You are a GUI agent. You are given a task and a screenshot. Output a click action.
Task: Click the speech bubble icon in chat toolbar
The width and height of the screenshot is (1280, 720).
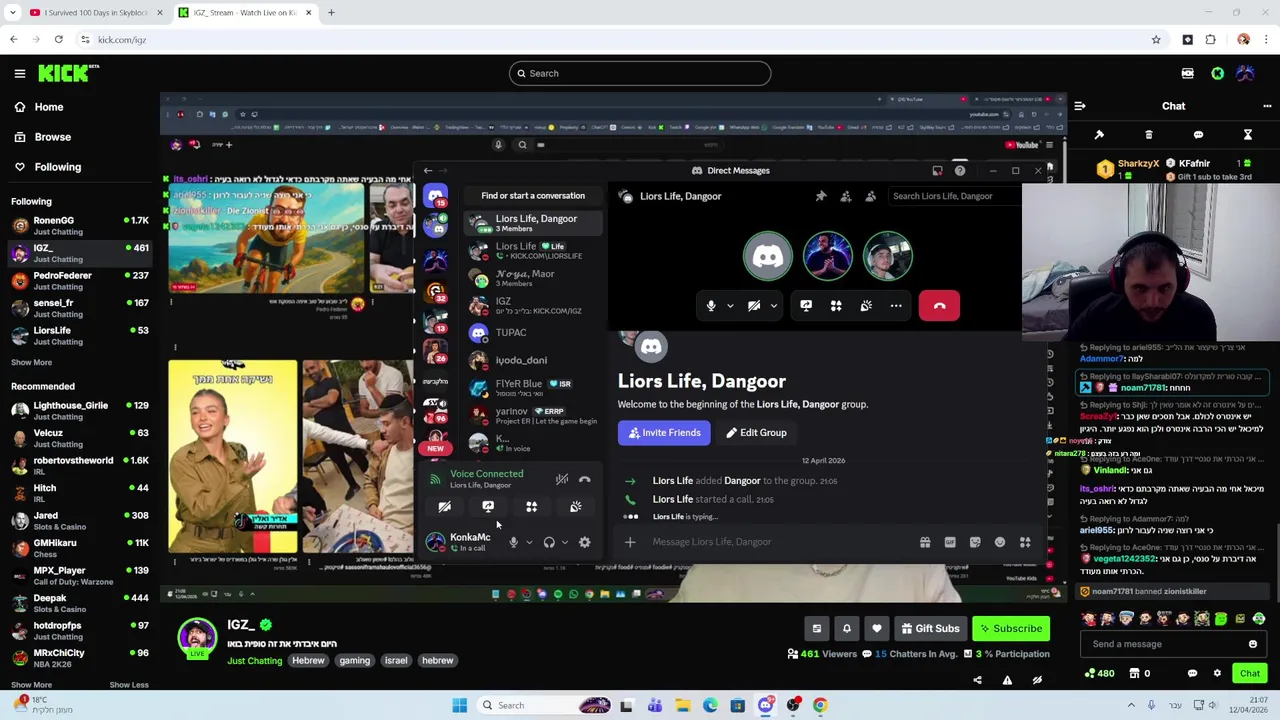[1198, 135]
